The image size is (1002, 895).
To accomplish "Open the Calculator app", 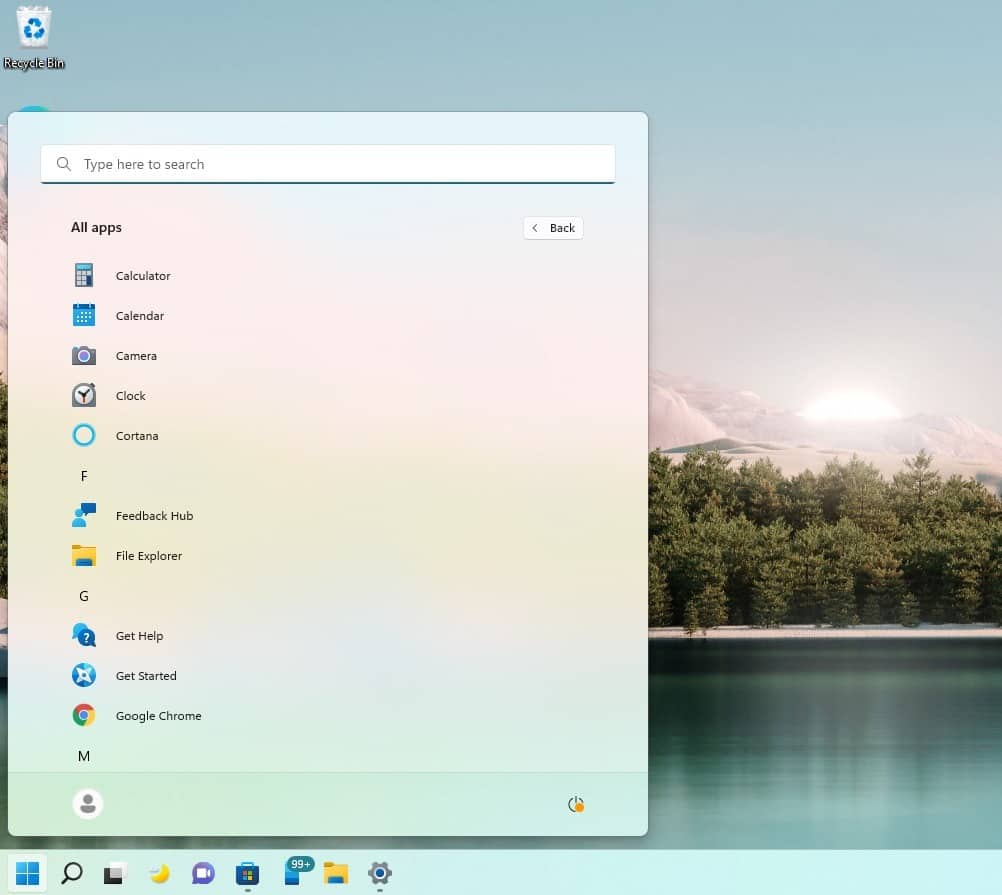I will pos(143,275).
